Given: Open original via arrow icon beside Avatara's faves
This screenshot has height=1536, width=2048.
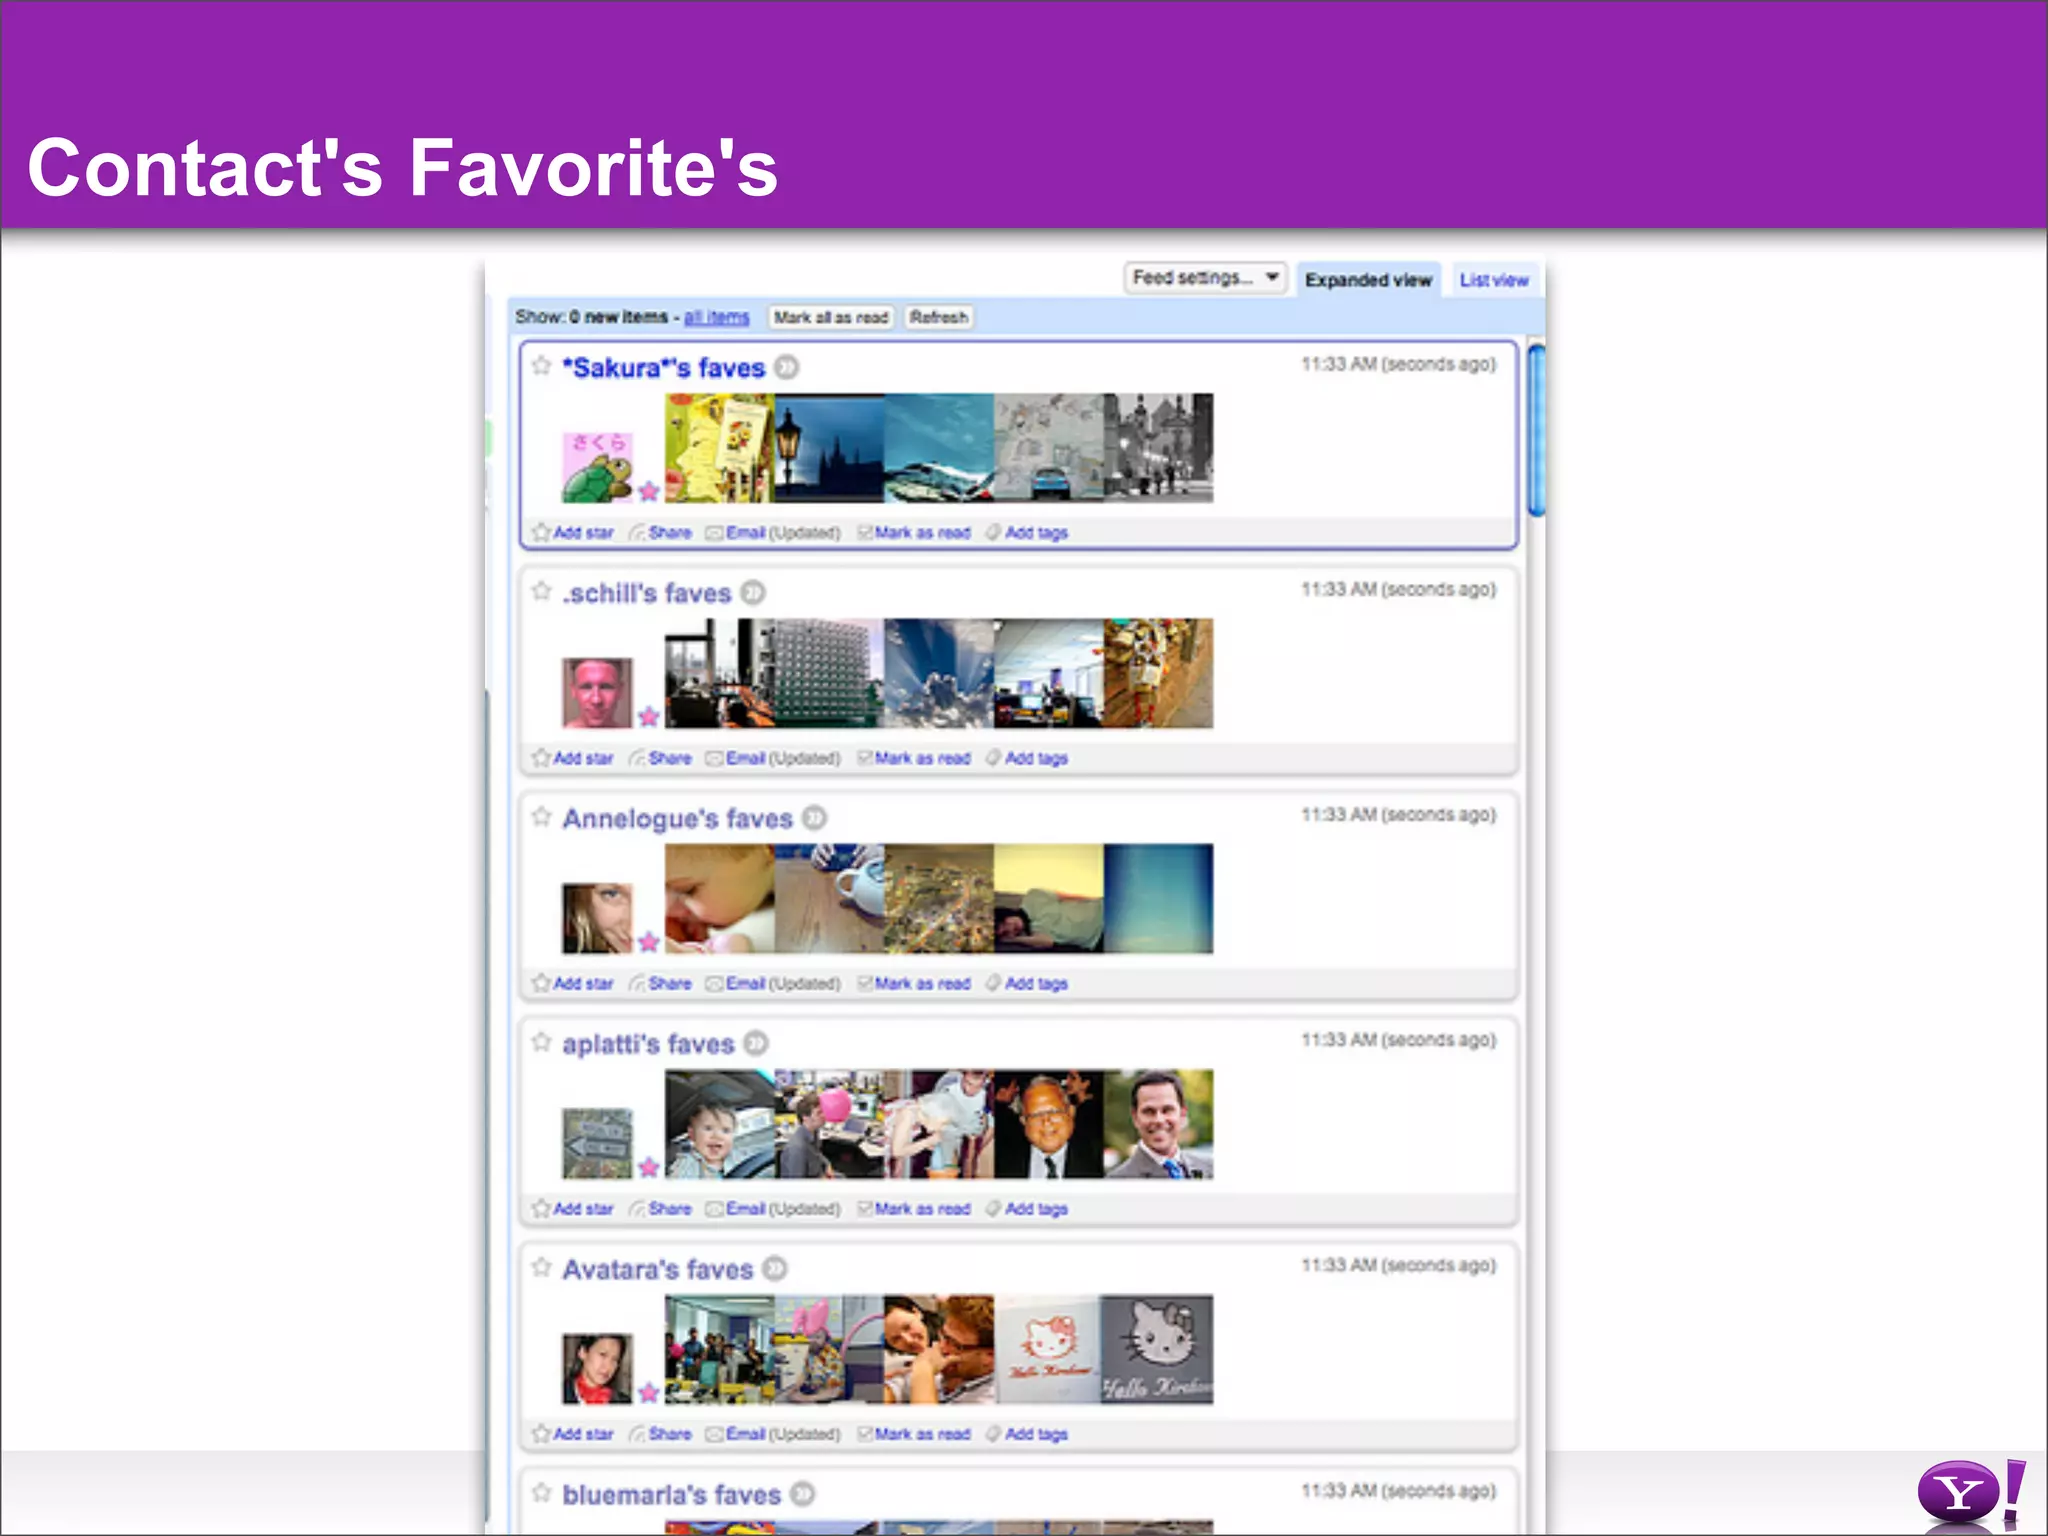Looking at the screenshot, I should (x=775, y=1269).
